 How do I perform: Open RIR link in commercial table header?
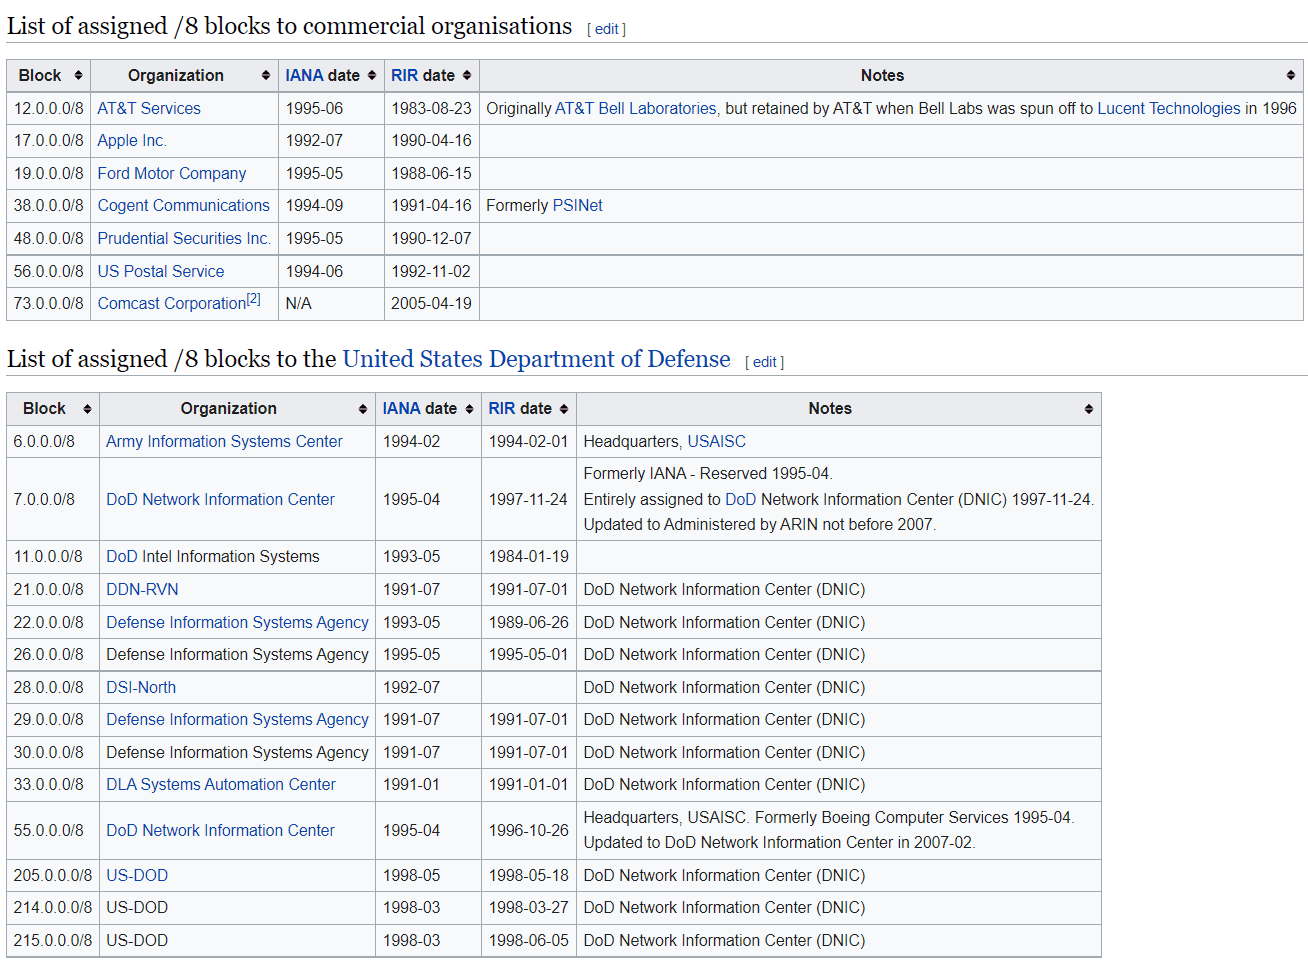pyautogui.click(x=404, y=76)
